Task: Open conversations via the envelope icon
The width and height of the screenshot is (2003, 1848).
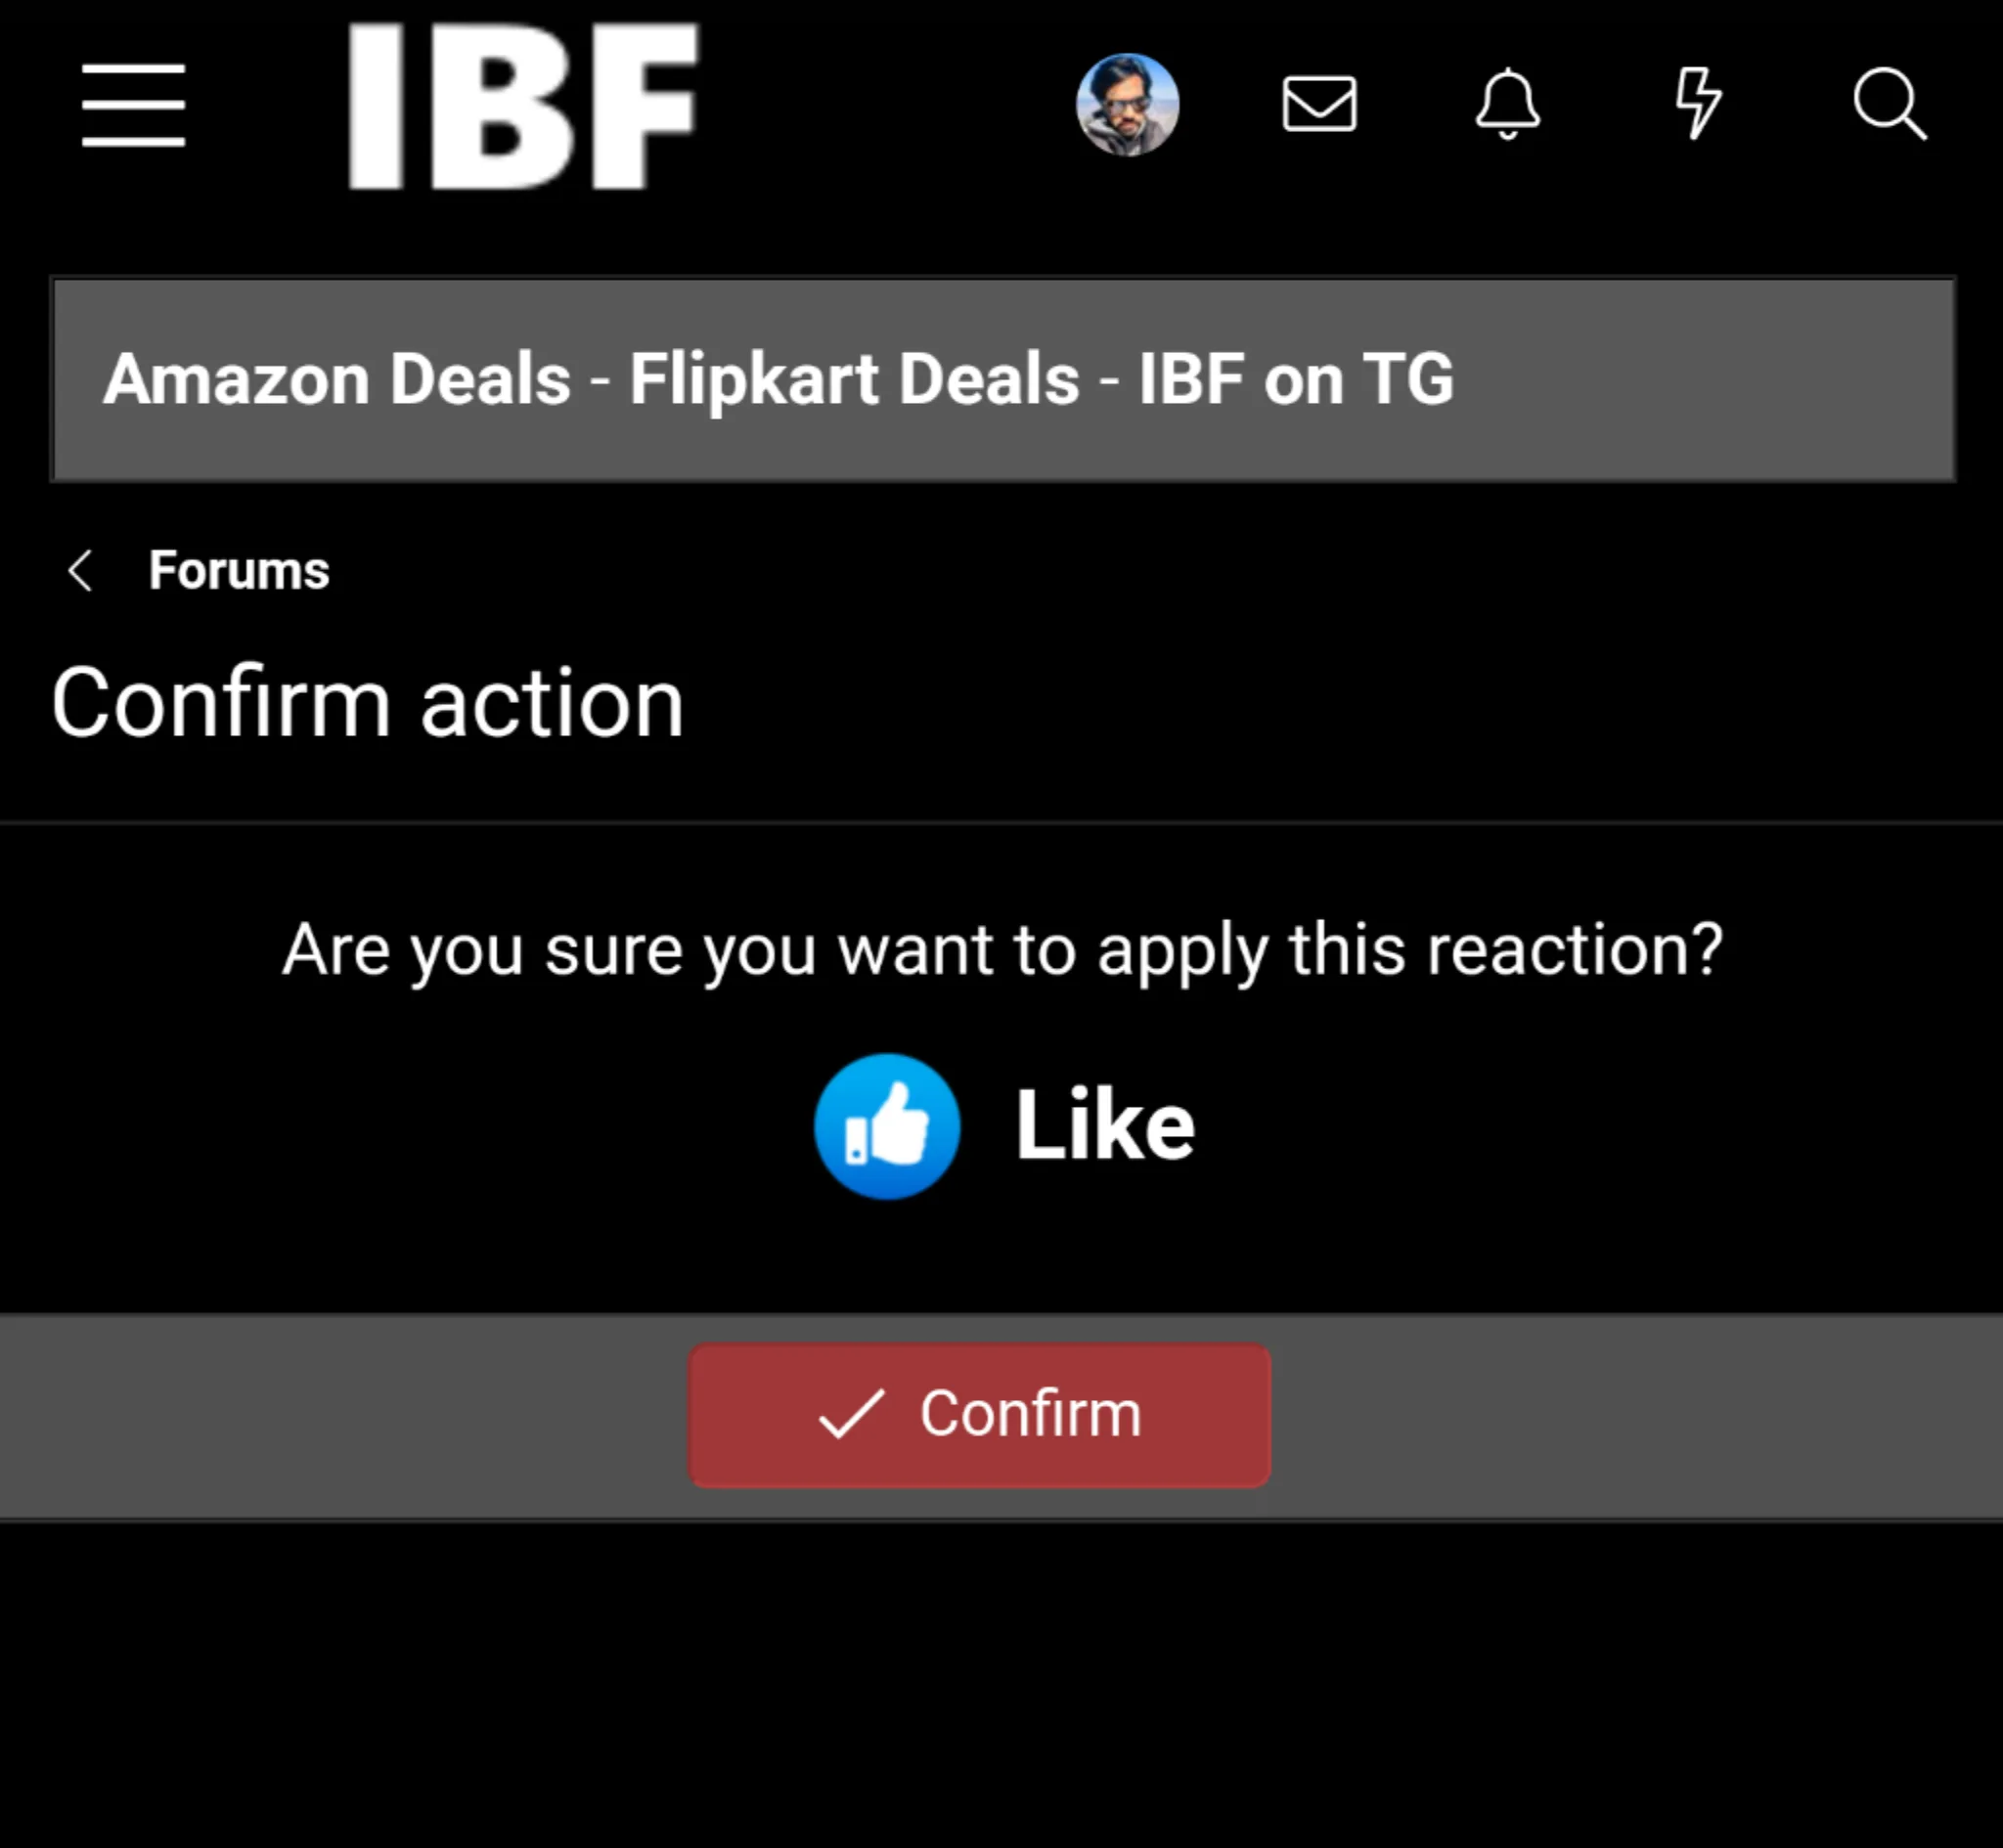Action: [1319, 104]
